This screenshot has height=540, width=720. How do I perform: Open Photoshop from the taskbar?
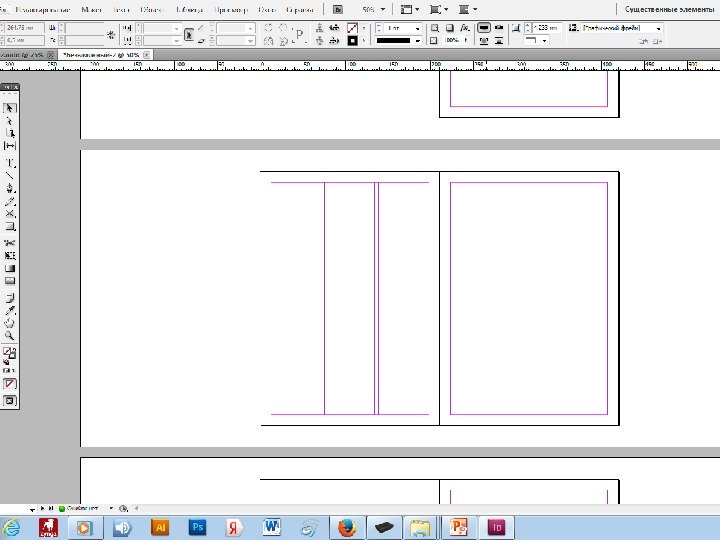click(197, 527)
